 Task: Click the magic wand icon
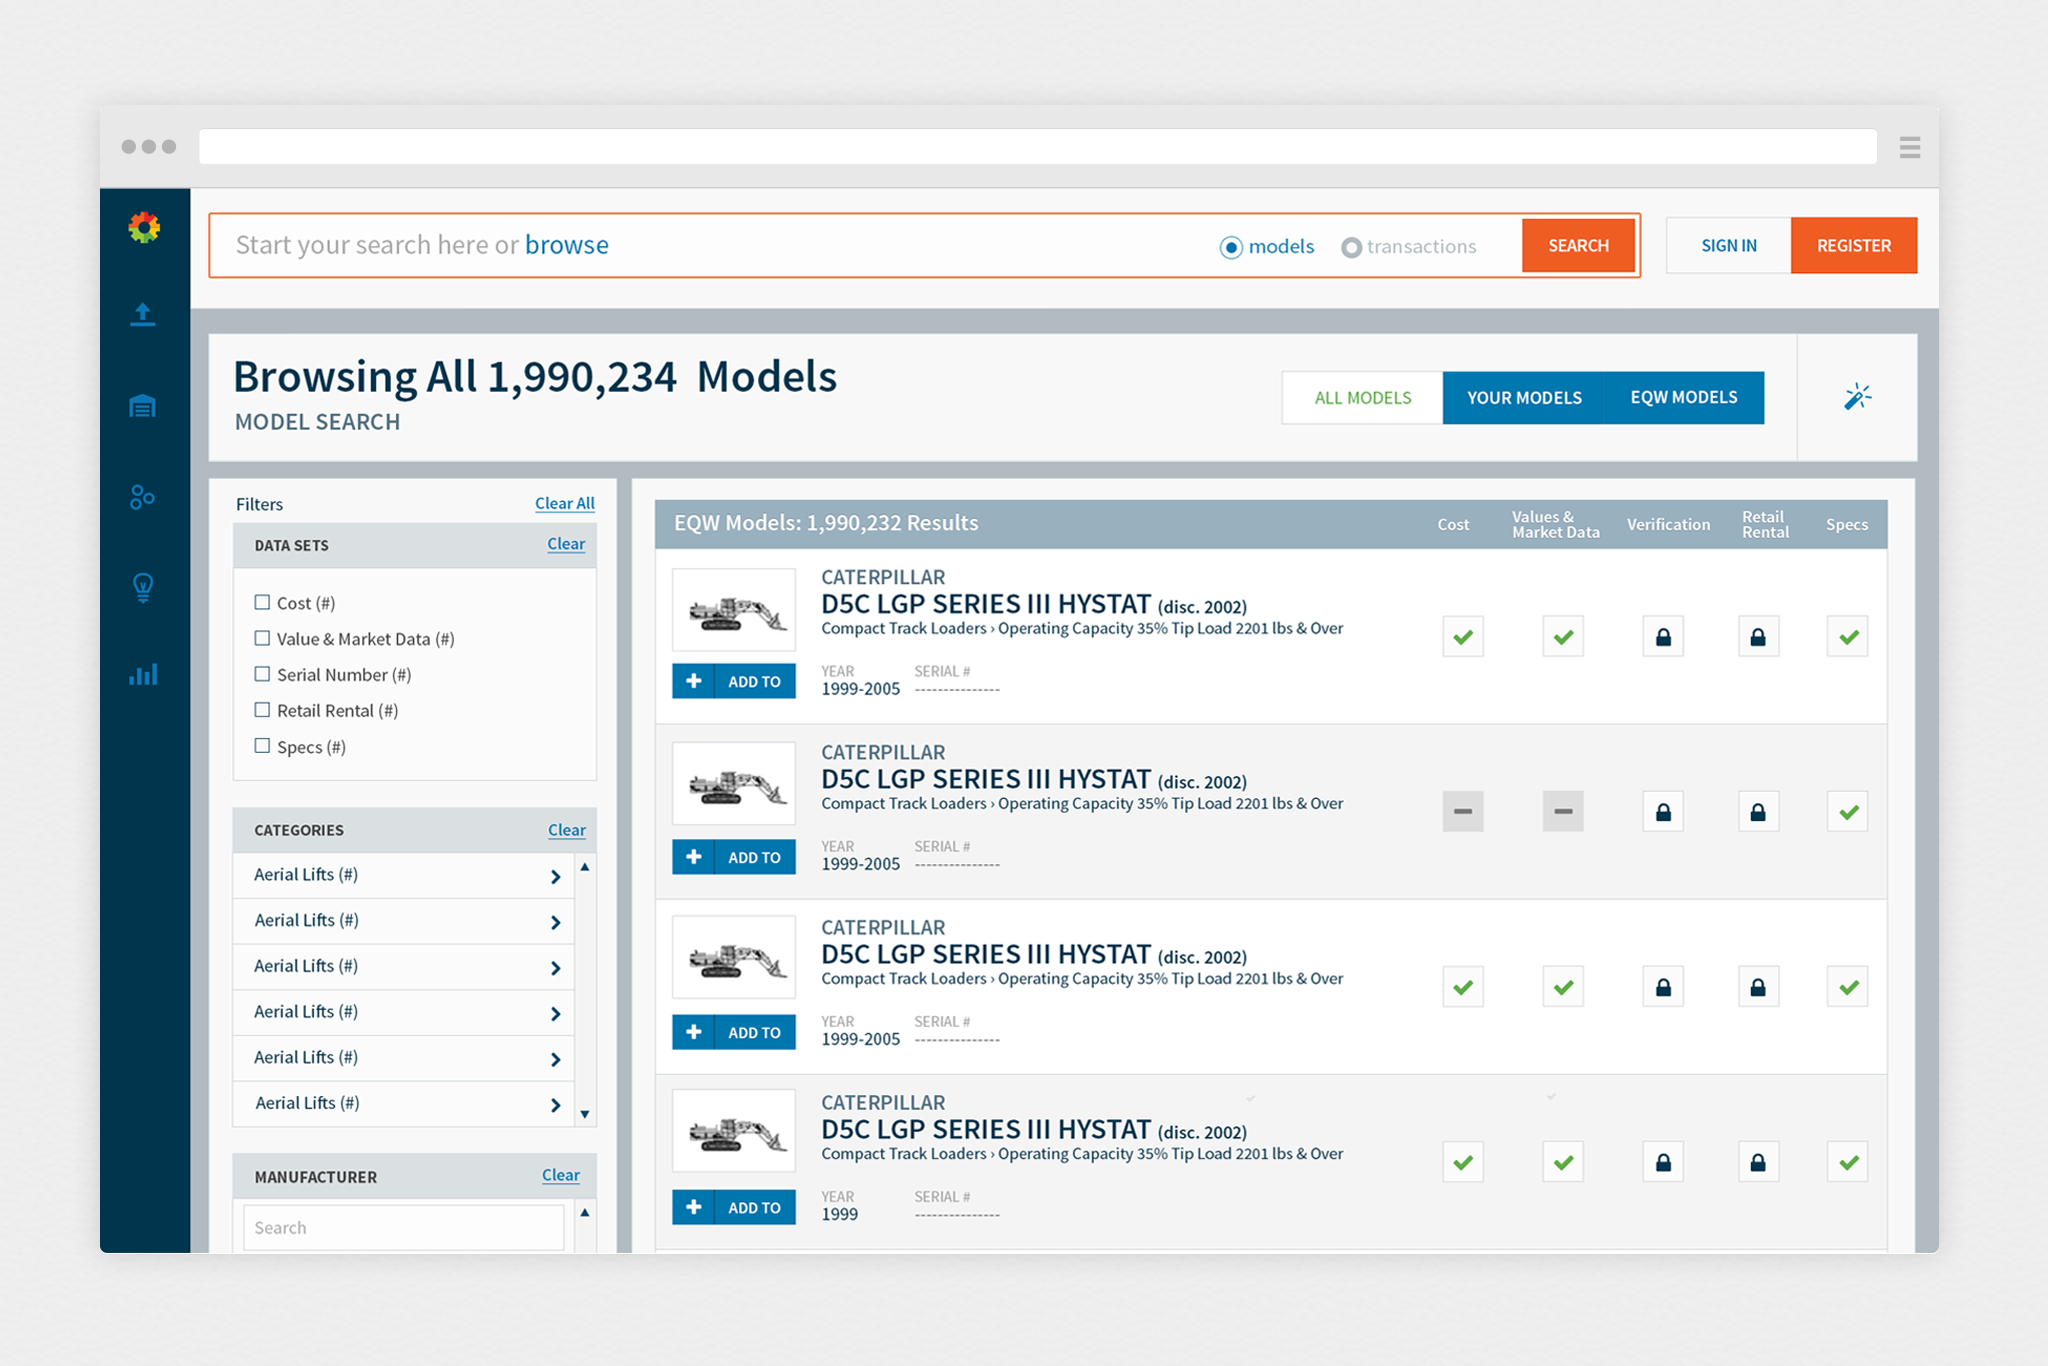1857,397
